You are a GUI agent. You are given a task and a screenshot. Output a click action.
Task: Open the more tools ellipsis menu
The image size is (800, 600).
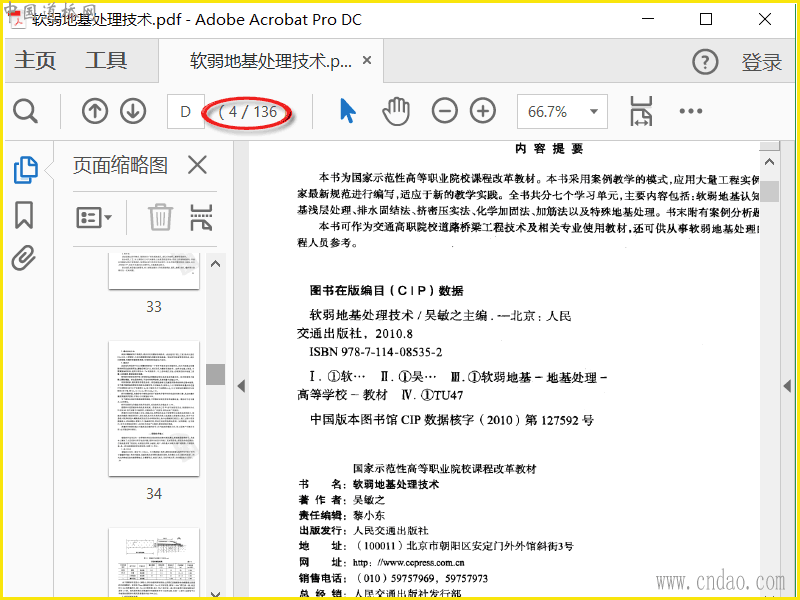pos(690,111)
